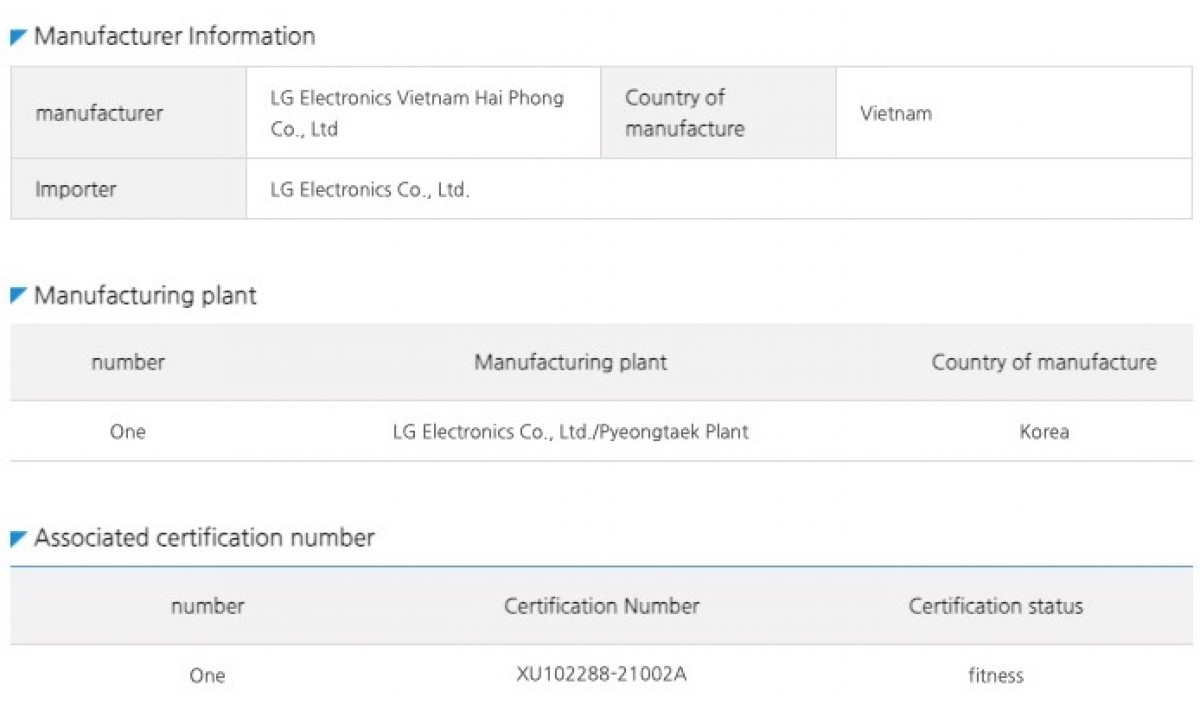Image resolution: width=1200 pixels, height=703 pixels.
Task: Click the triangle beside Associated certification number
Action: 18,539
